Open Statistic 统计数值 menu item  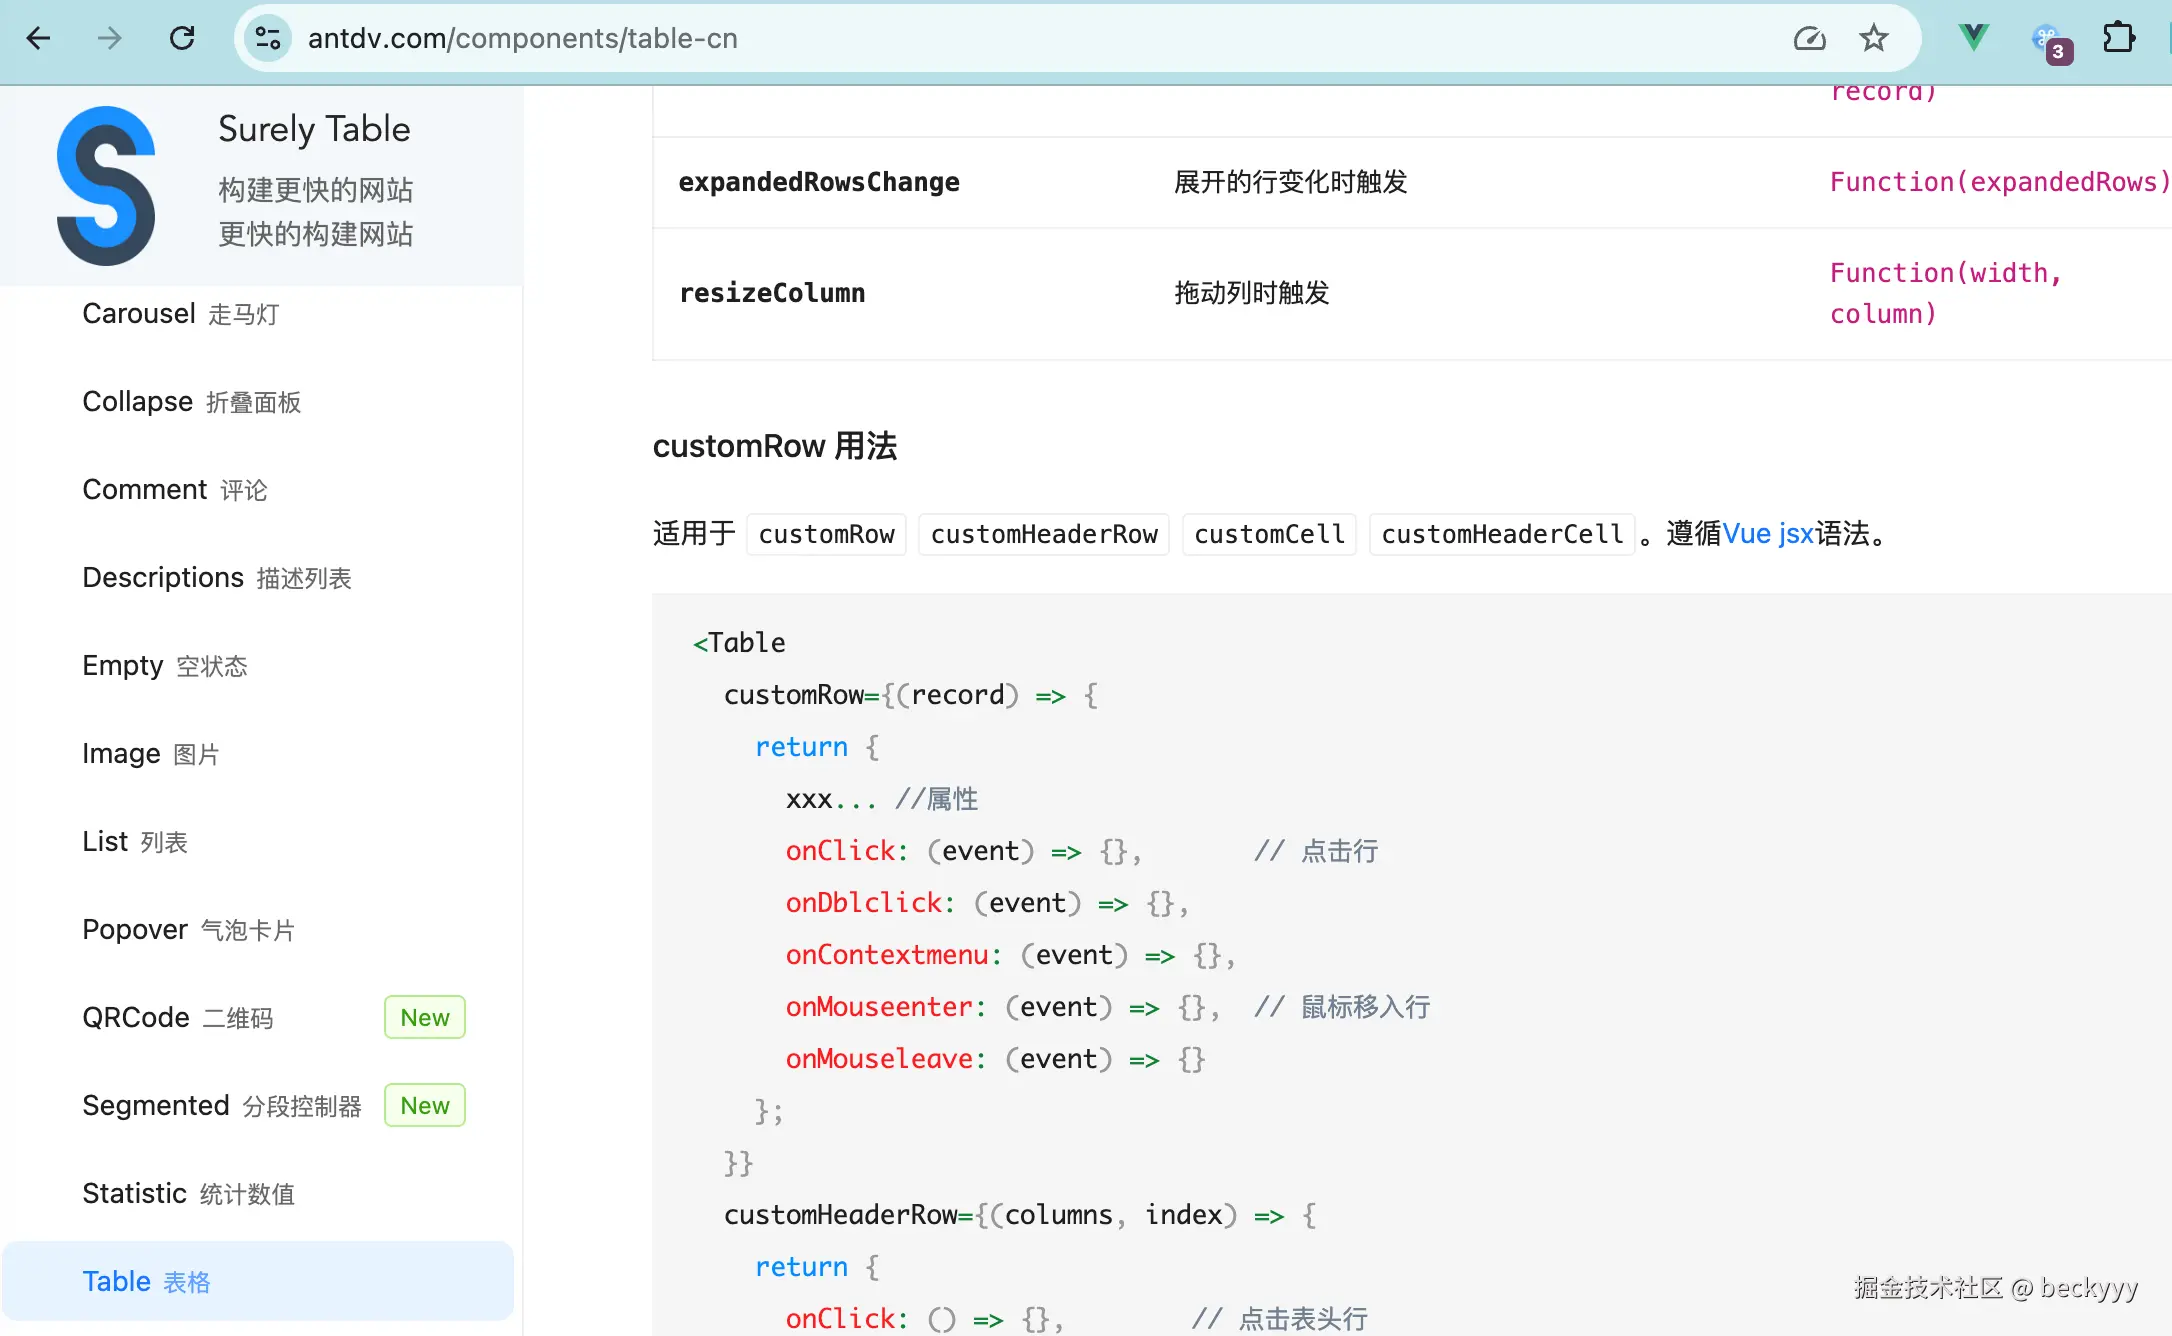coord(189,1194)
